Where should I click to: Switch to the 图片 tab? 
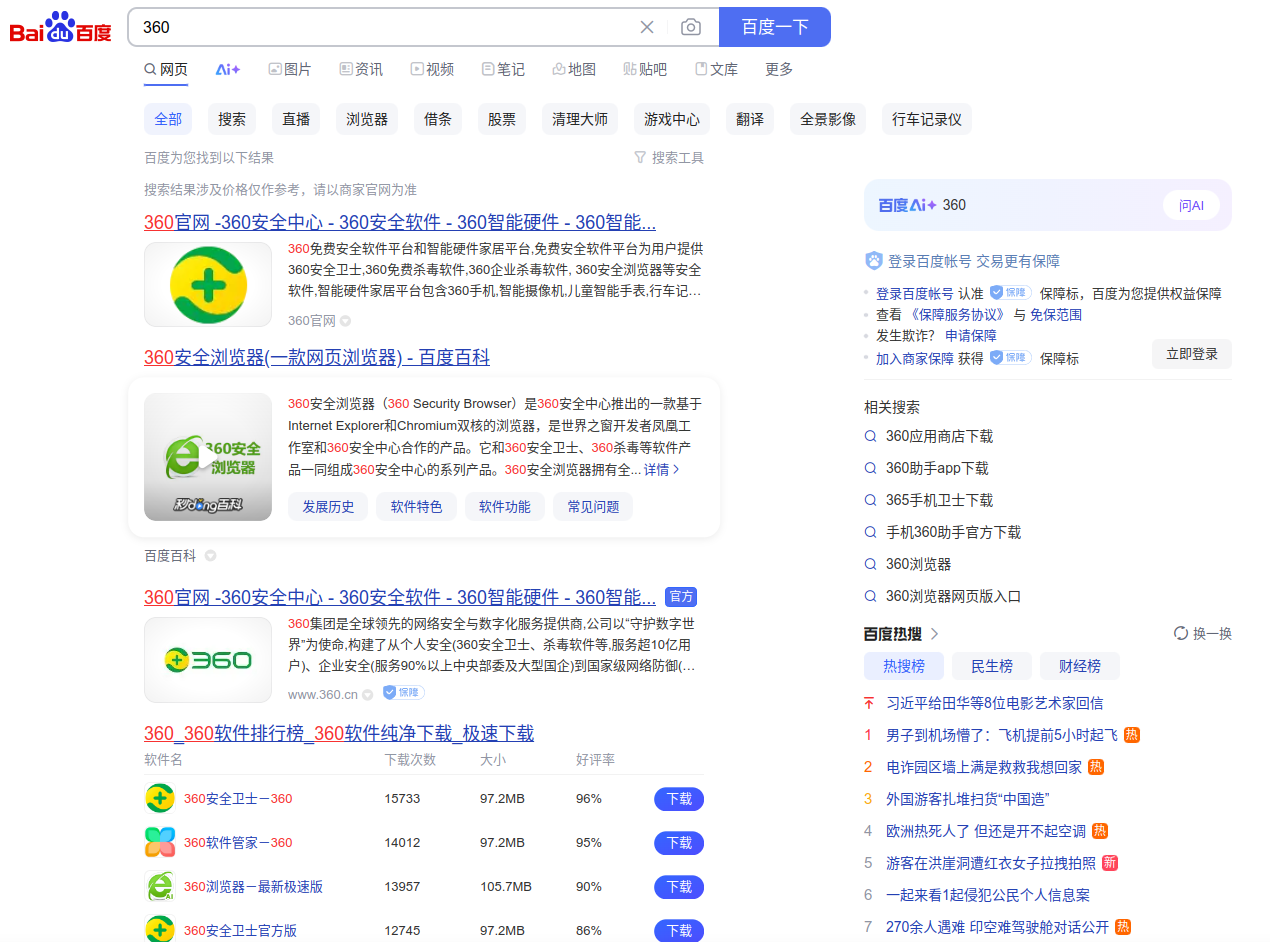tap(290, 69)
